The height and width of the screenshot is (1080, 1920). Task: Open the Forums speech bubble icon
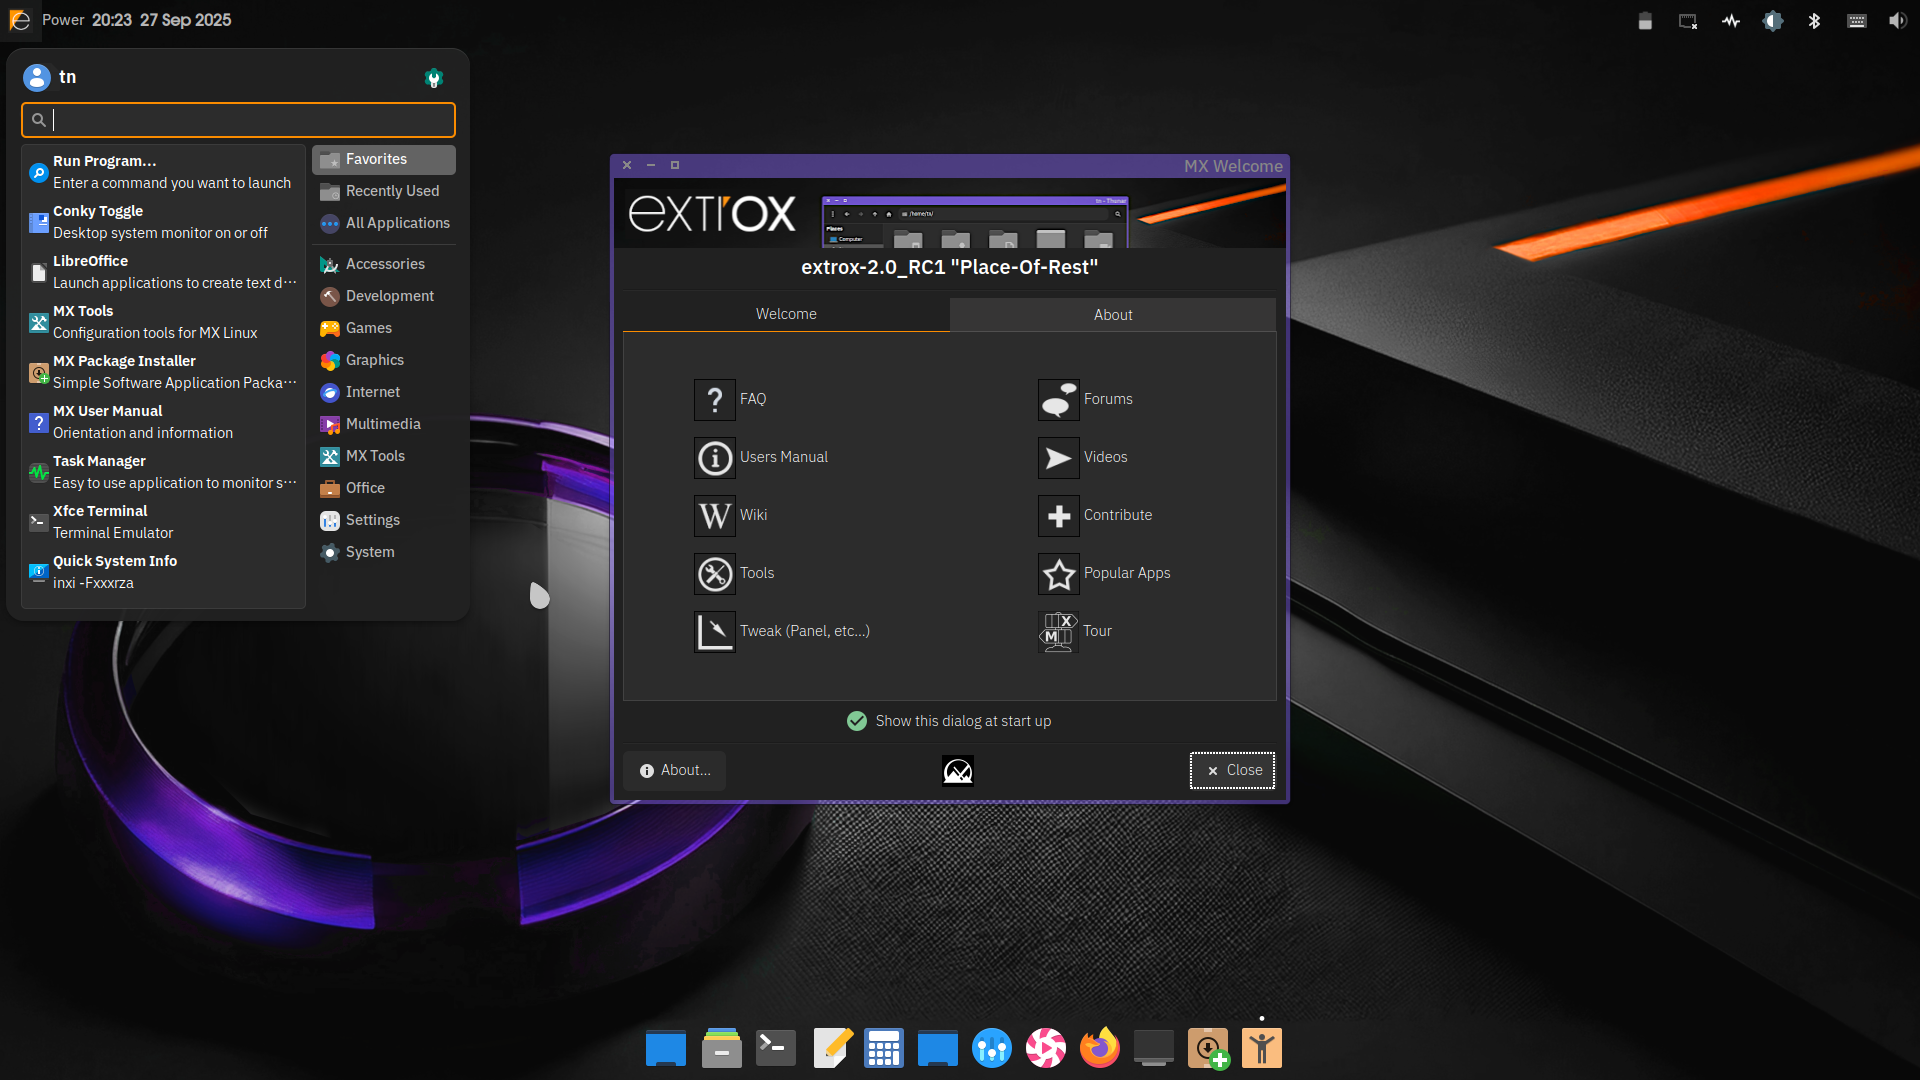pyautogui.click(x=1058, y=399)
